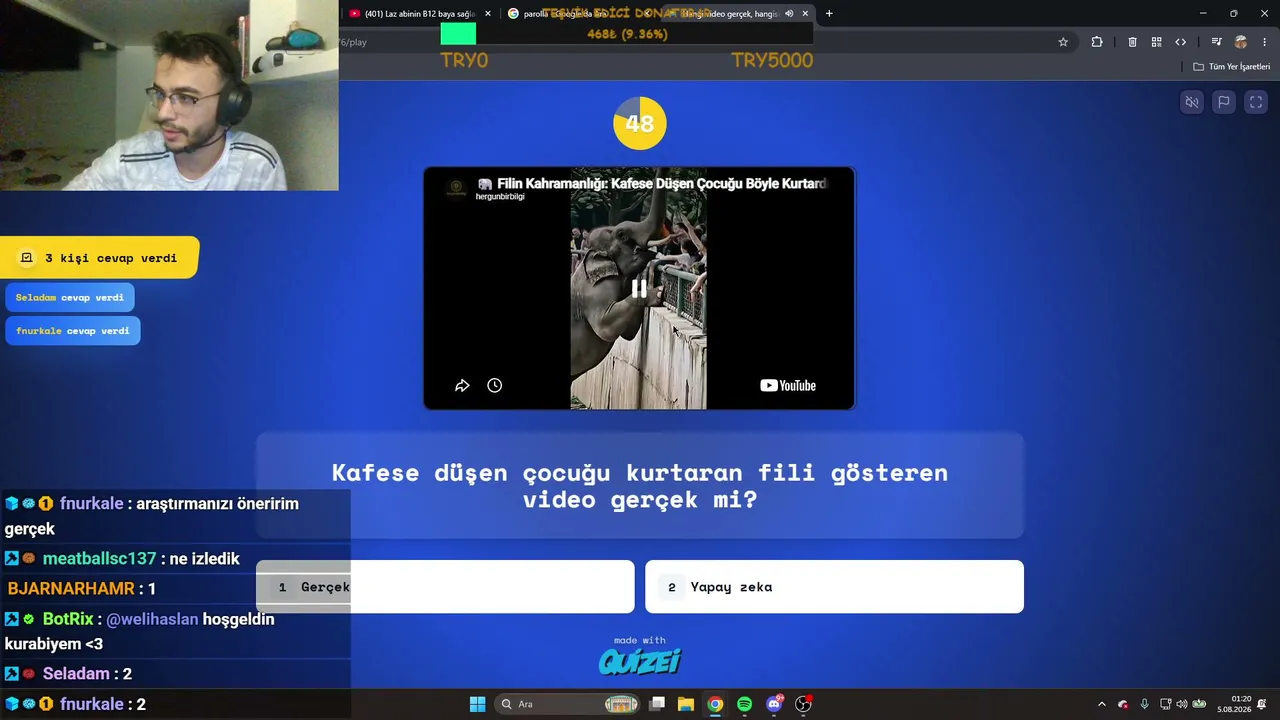Click the webcam overlay of the streamer
Screen dimensions: 1280x720
pyautogui.click(x=169, y=95)
